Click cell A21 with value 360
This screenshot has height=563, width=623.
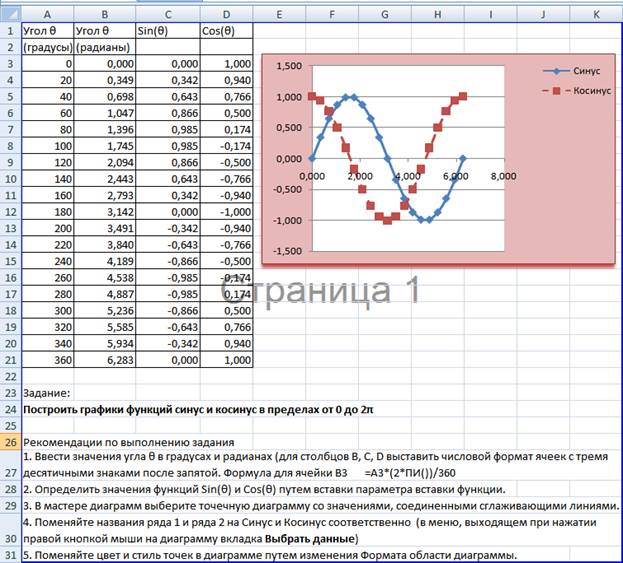coord(48,360)
